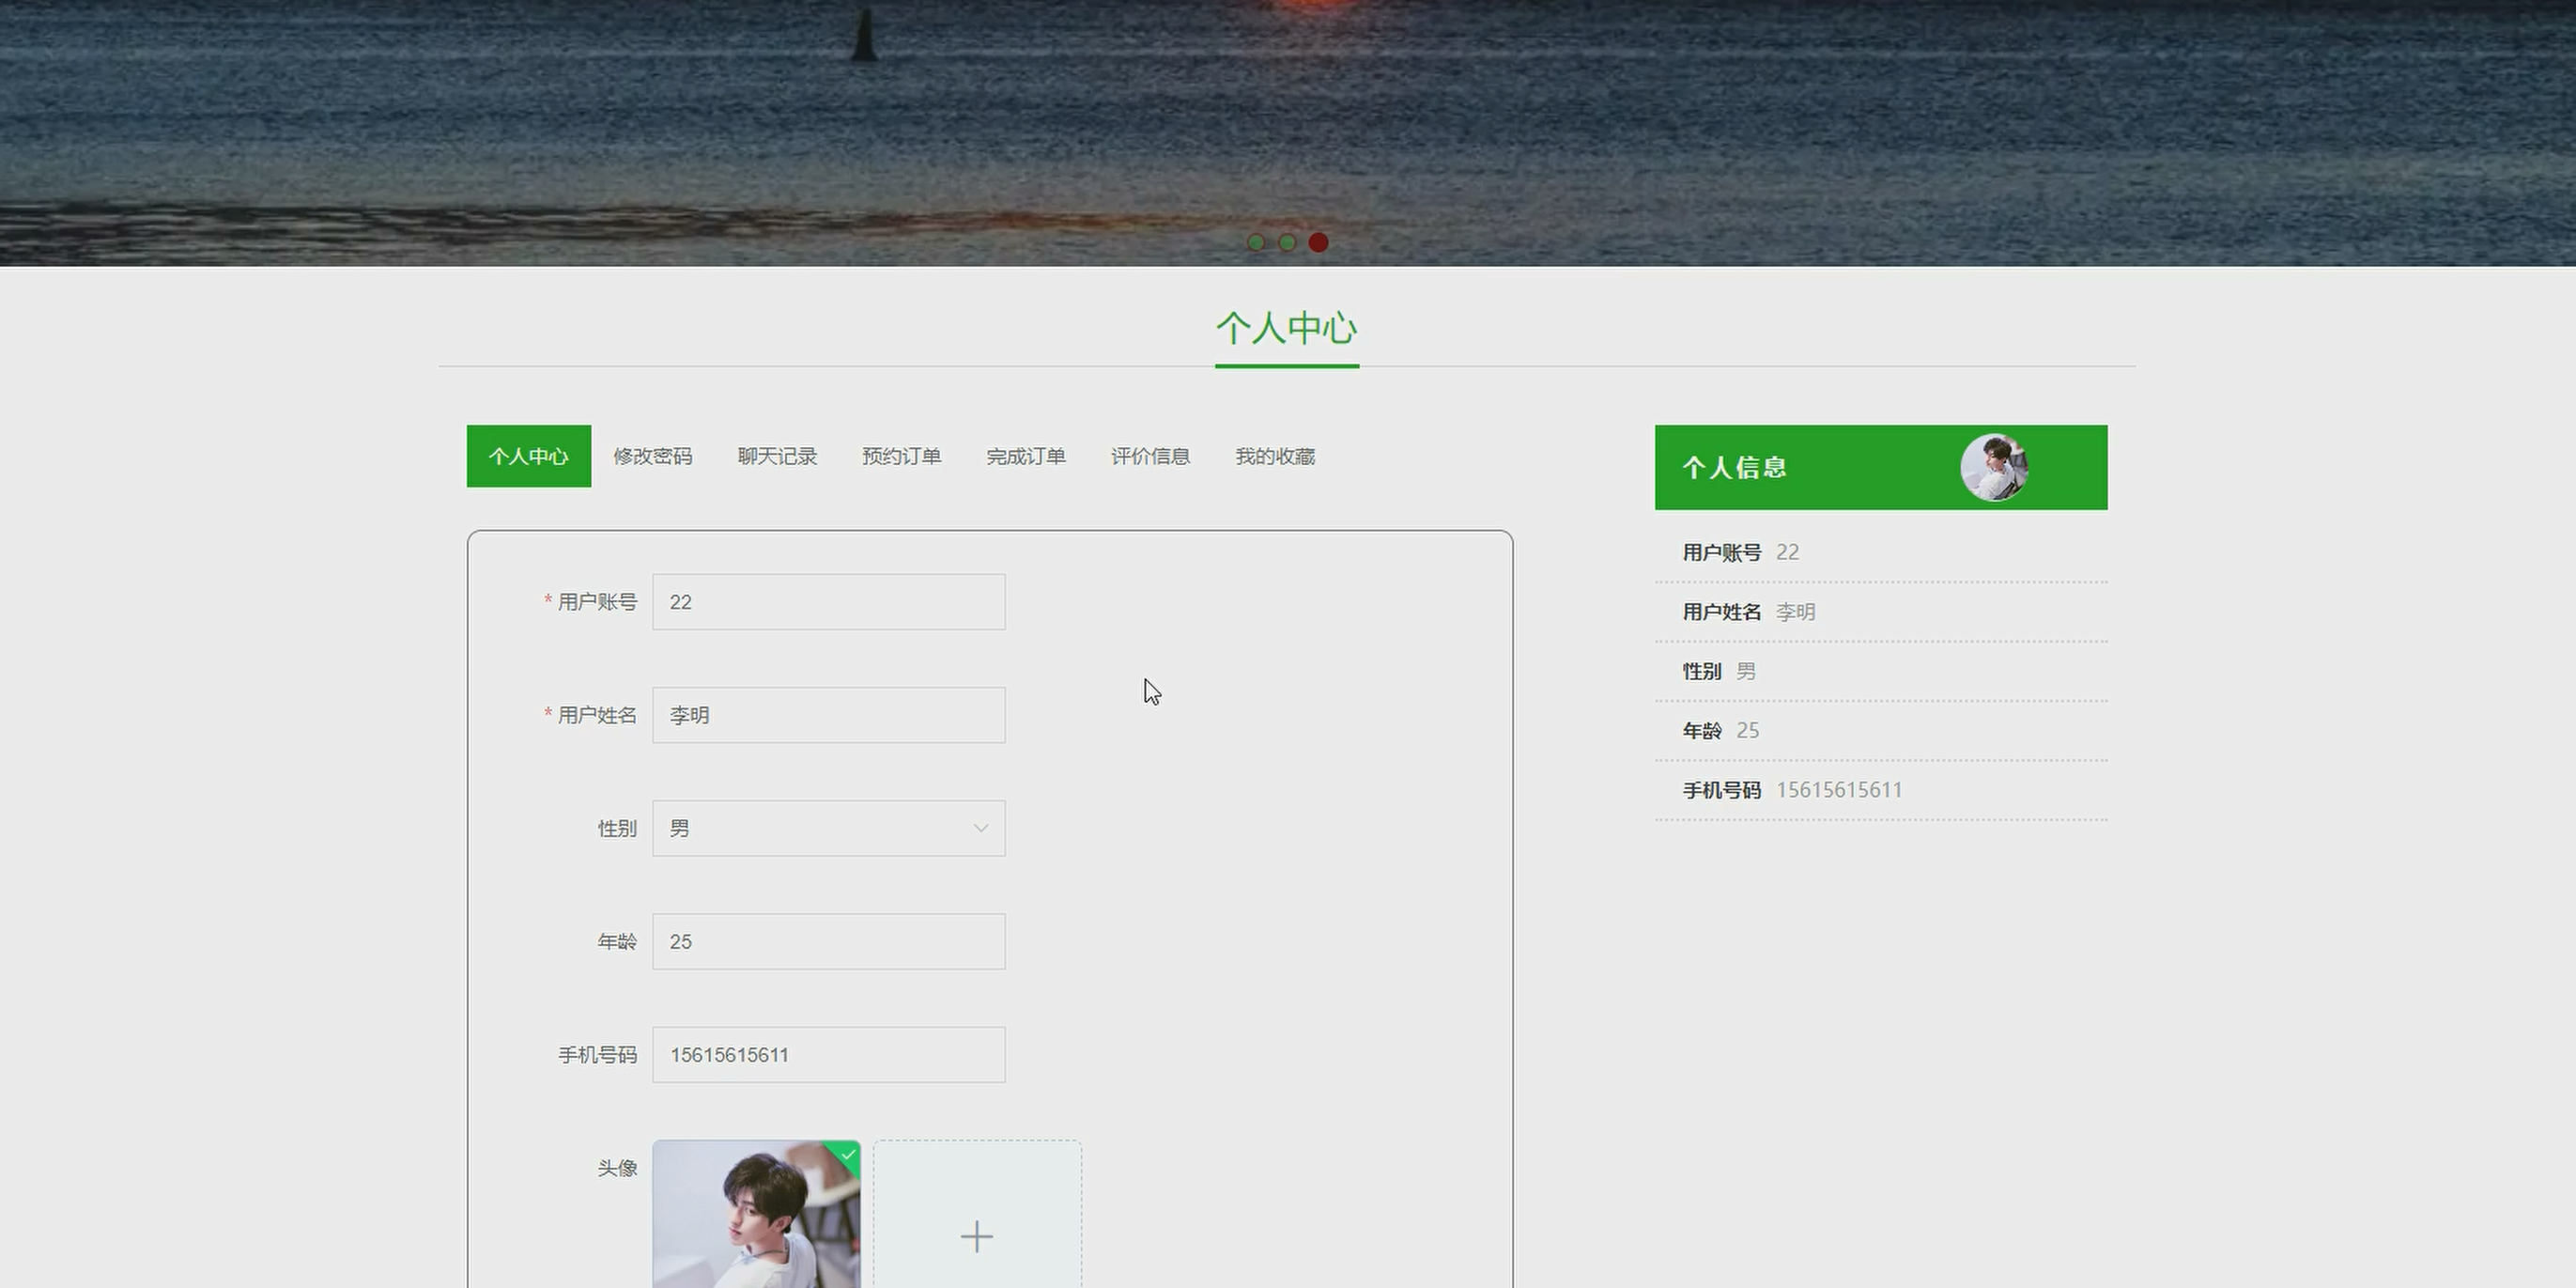Click into the 用户姓名 input field

coord(829,715)
